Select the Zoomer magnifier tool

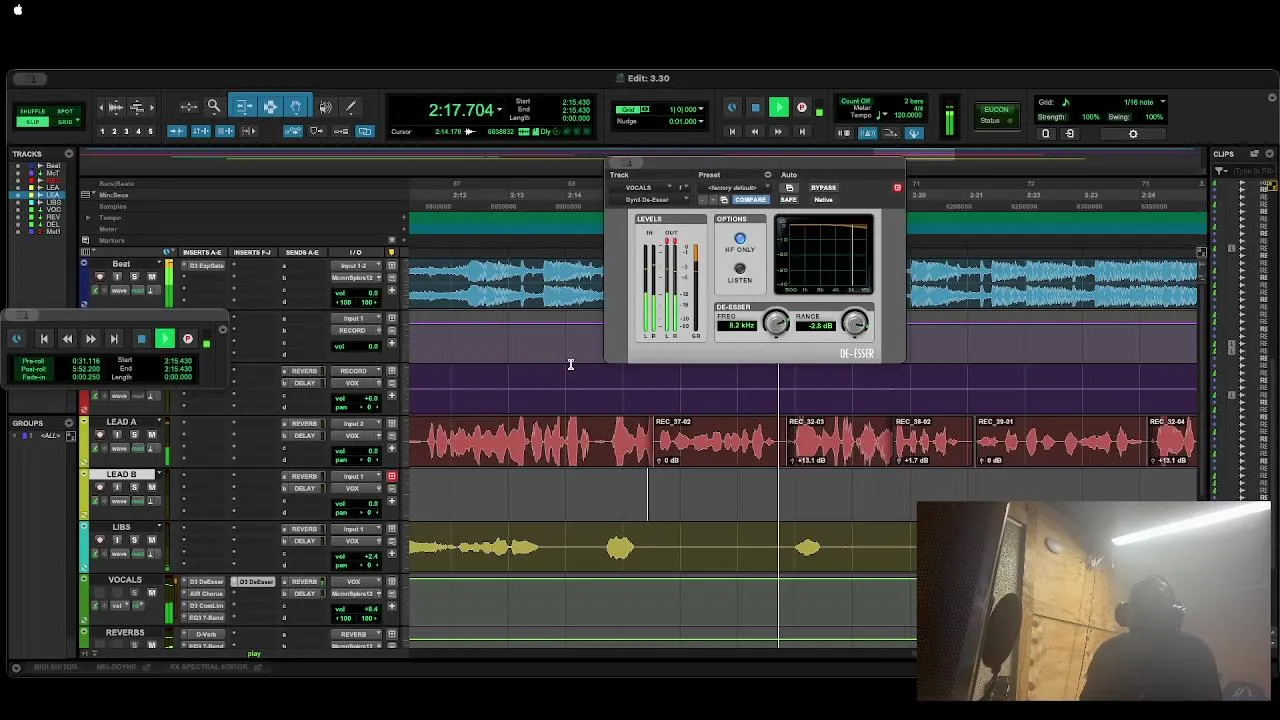click(214, 106)
